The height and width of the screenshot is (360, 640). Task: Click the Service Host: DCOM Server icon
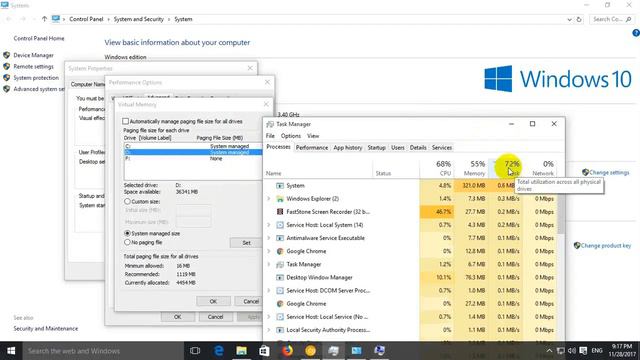tap(280, 291)
